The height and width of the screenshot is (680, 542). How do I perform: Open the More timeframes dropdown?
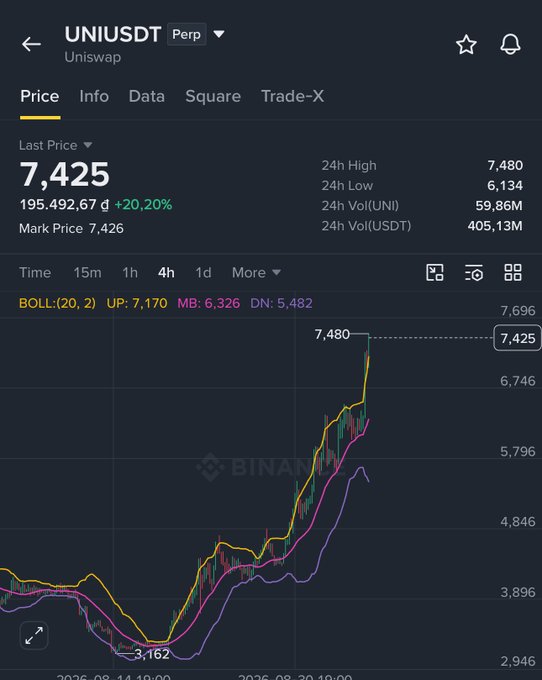[256, 272]
